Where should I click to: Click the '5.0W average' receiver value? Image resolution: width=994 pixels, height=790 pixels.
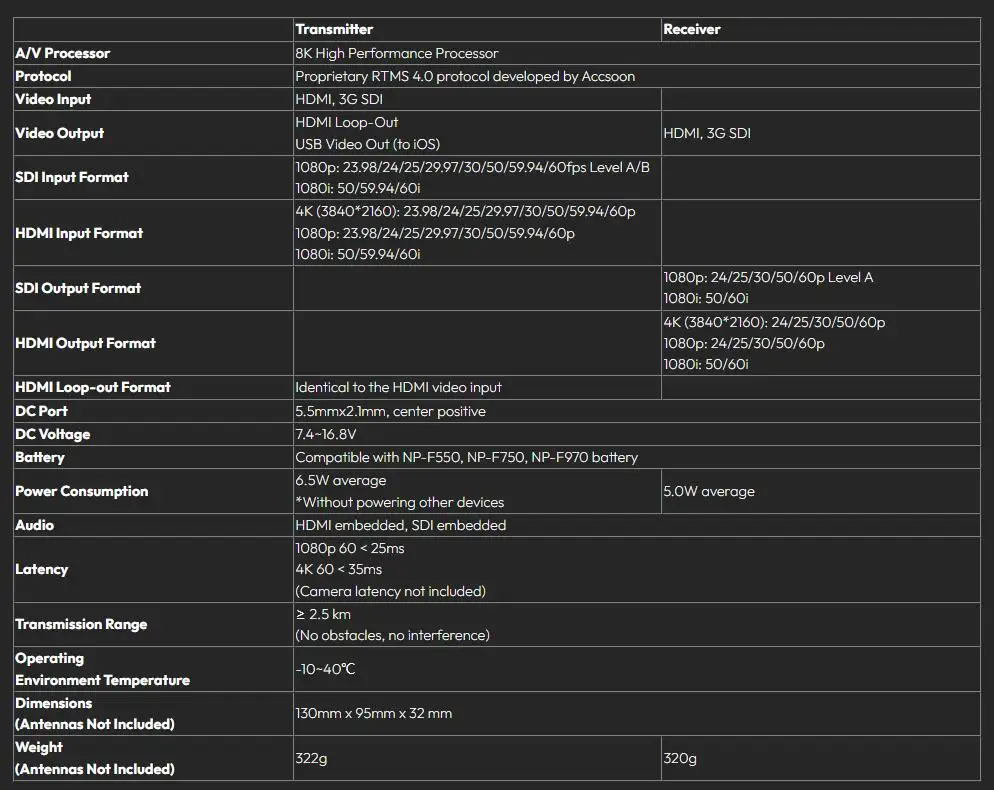709,491
